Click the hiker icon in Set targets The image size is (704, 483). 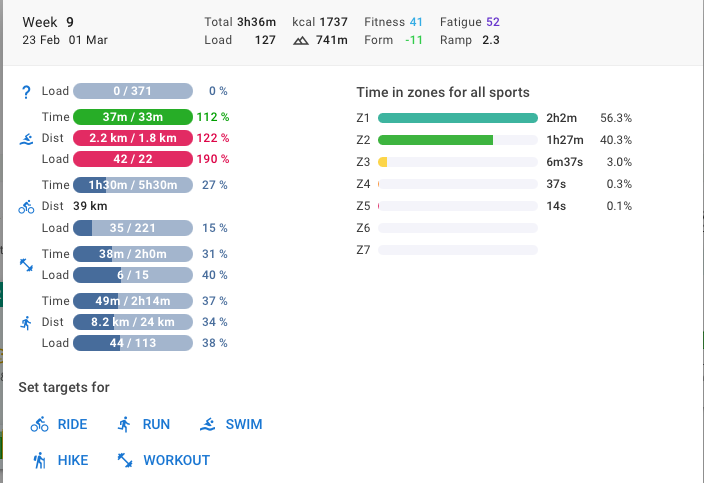coord(40,460)
